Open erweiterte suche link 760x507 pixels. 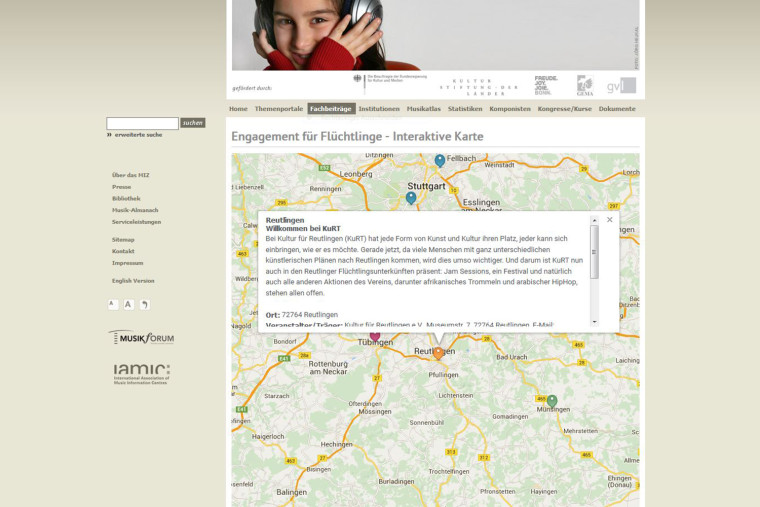pos(138,135)
